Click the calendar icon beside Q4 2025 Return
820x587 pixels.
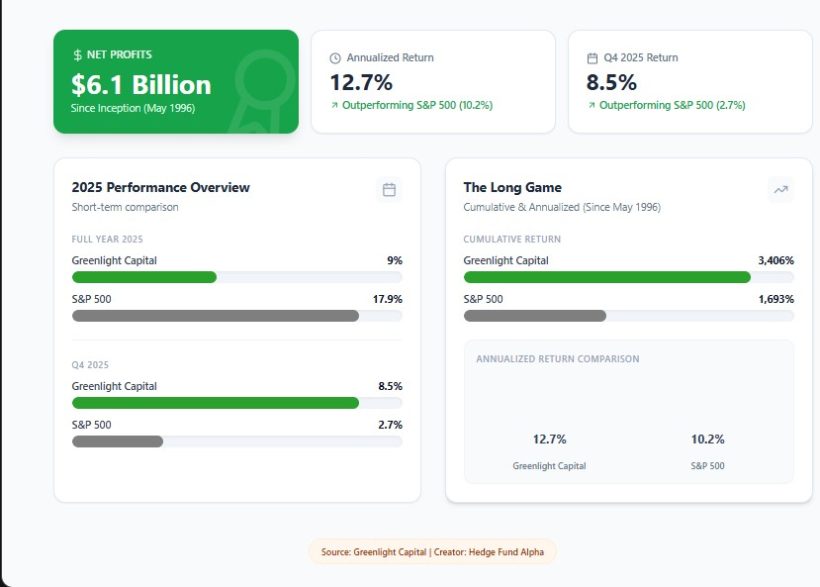593,58
